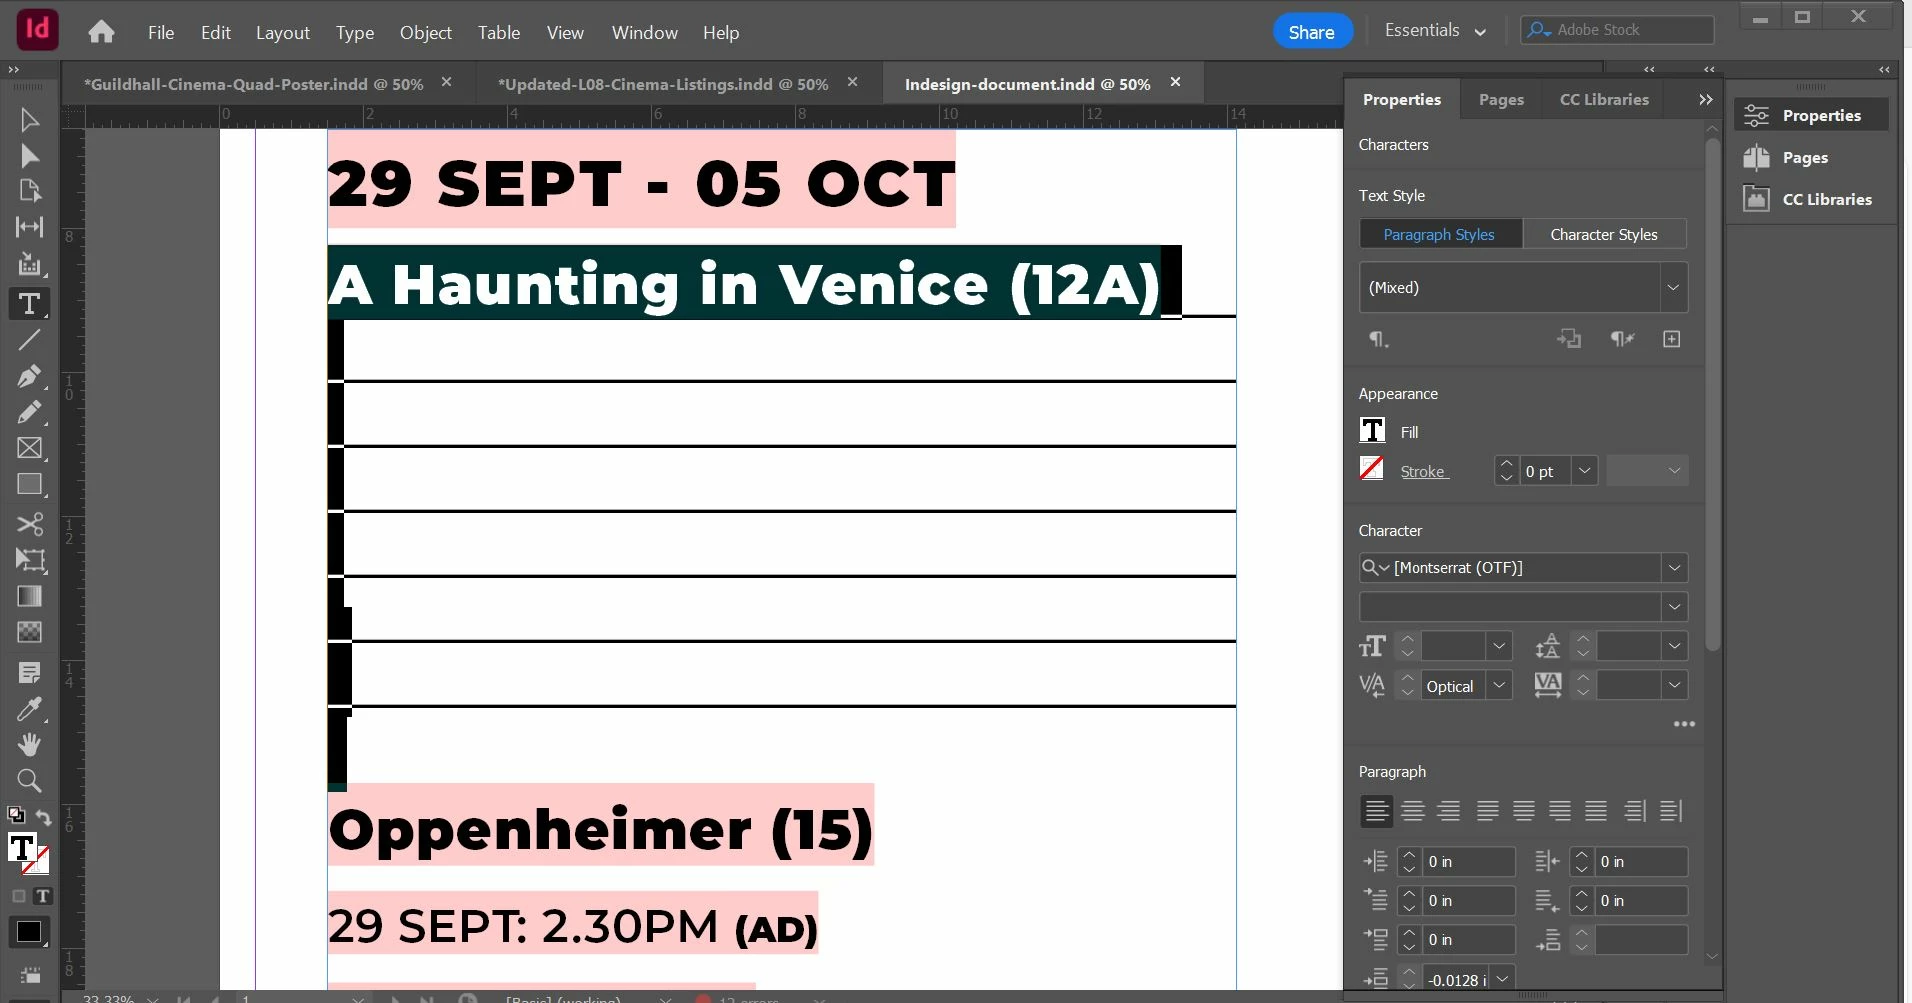Set Align Right paragraph alignment

1448,811
